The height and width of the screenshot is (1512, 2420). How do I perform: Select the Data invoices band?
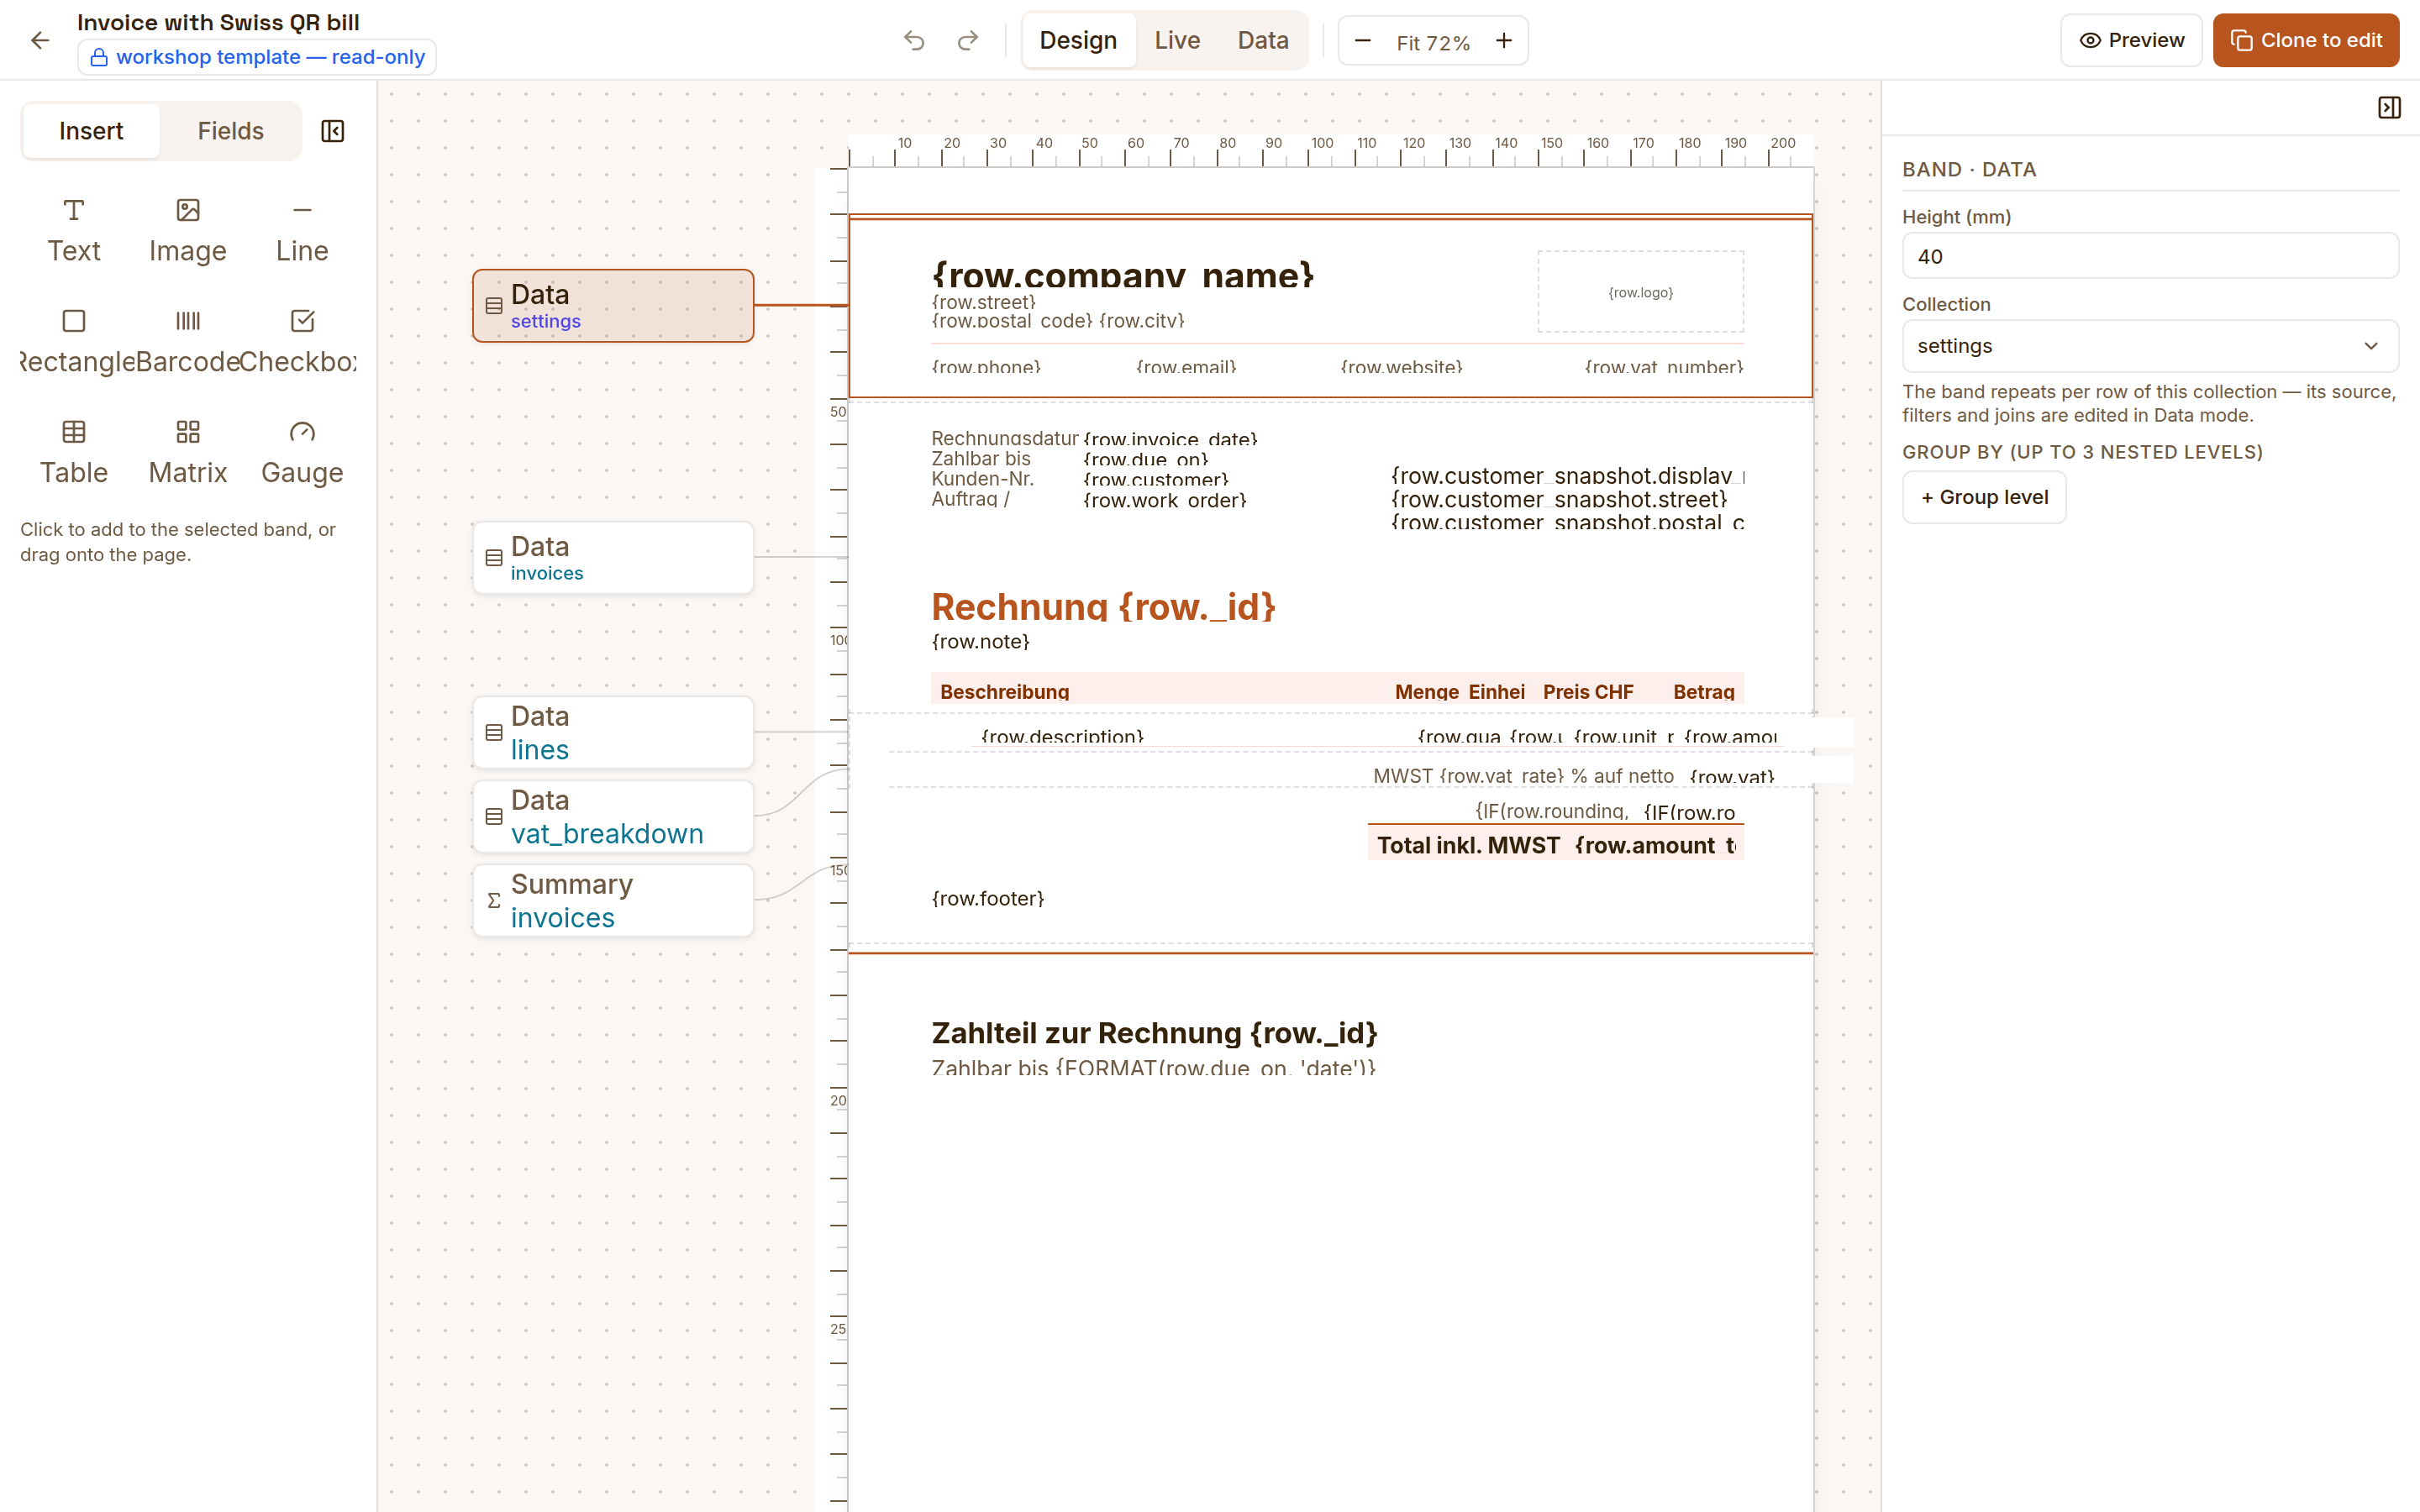613,558
